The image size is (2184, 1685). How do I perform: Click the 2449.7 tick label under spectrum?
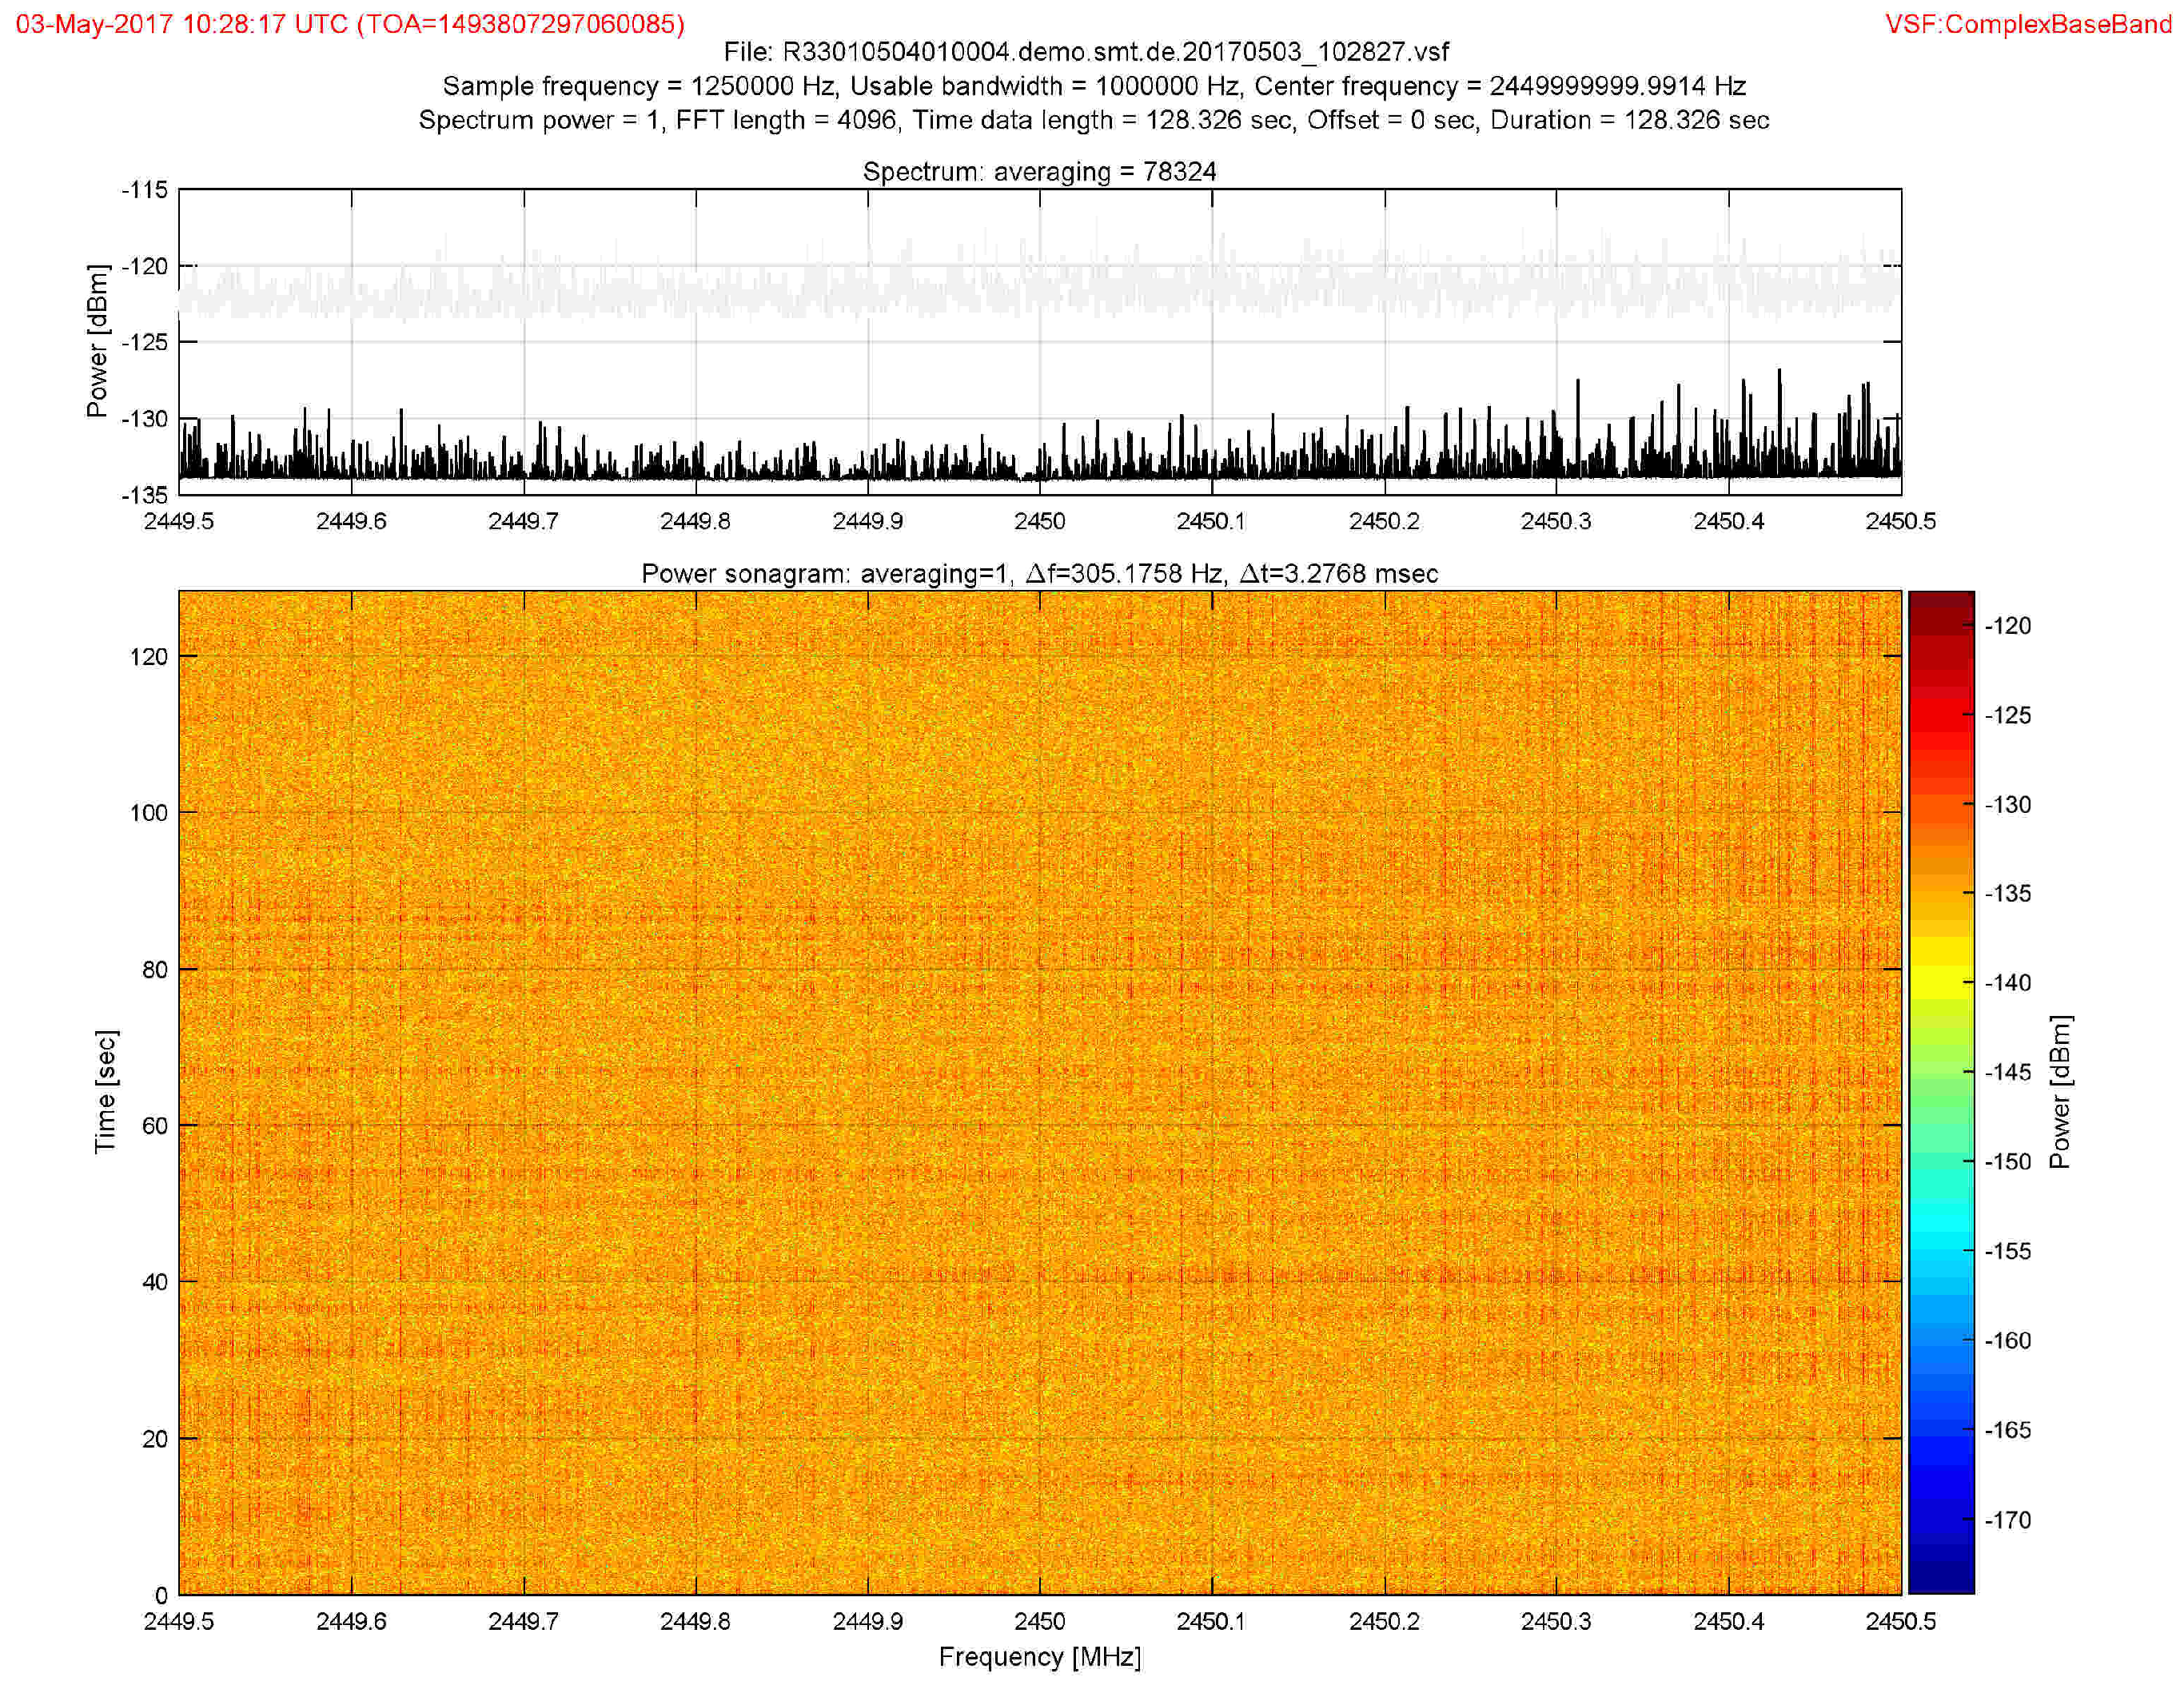523,521
